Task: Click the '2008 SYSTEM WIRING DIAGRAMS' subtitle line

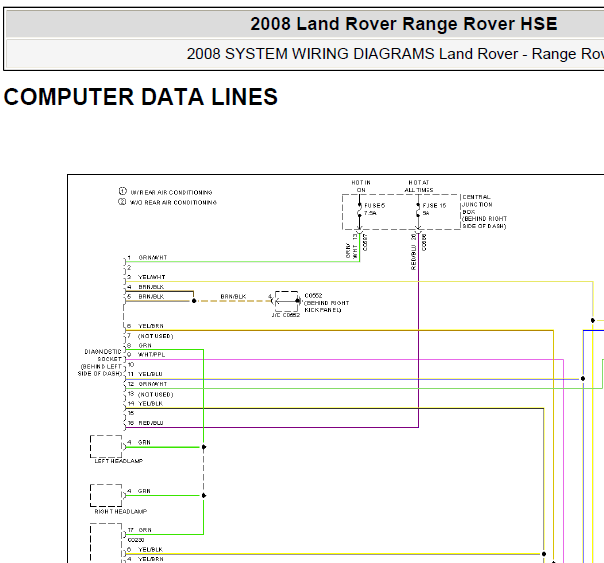Action: (x=395, y=54)
